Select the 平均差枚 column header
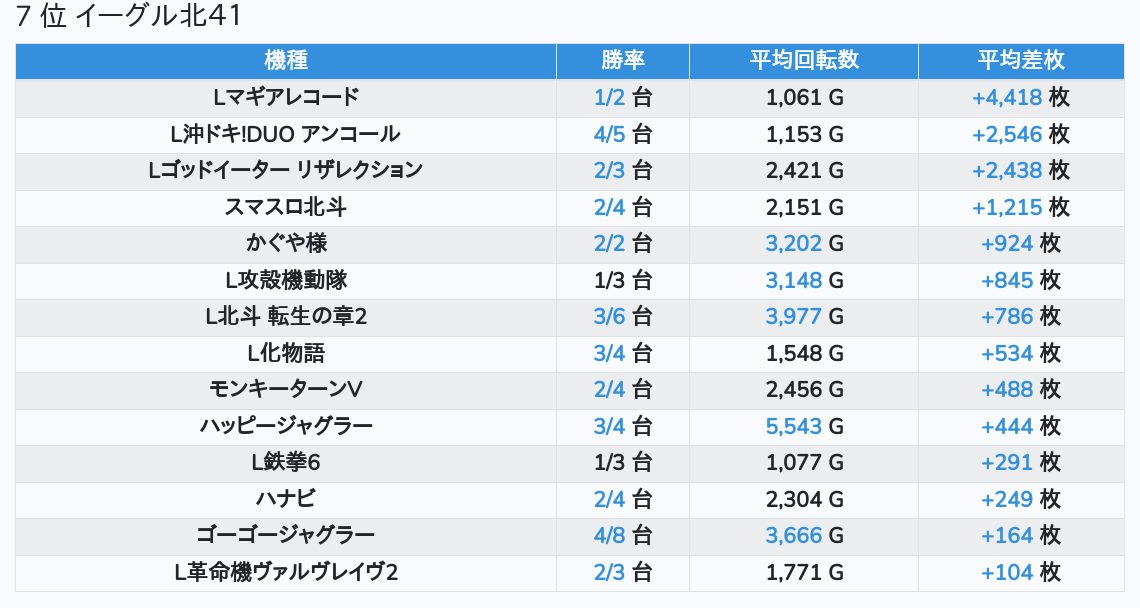Screen dimensions: 1140x608 coord(1020,61)
